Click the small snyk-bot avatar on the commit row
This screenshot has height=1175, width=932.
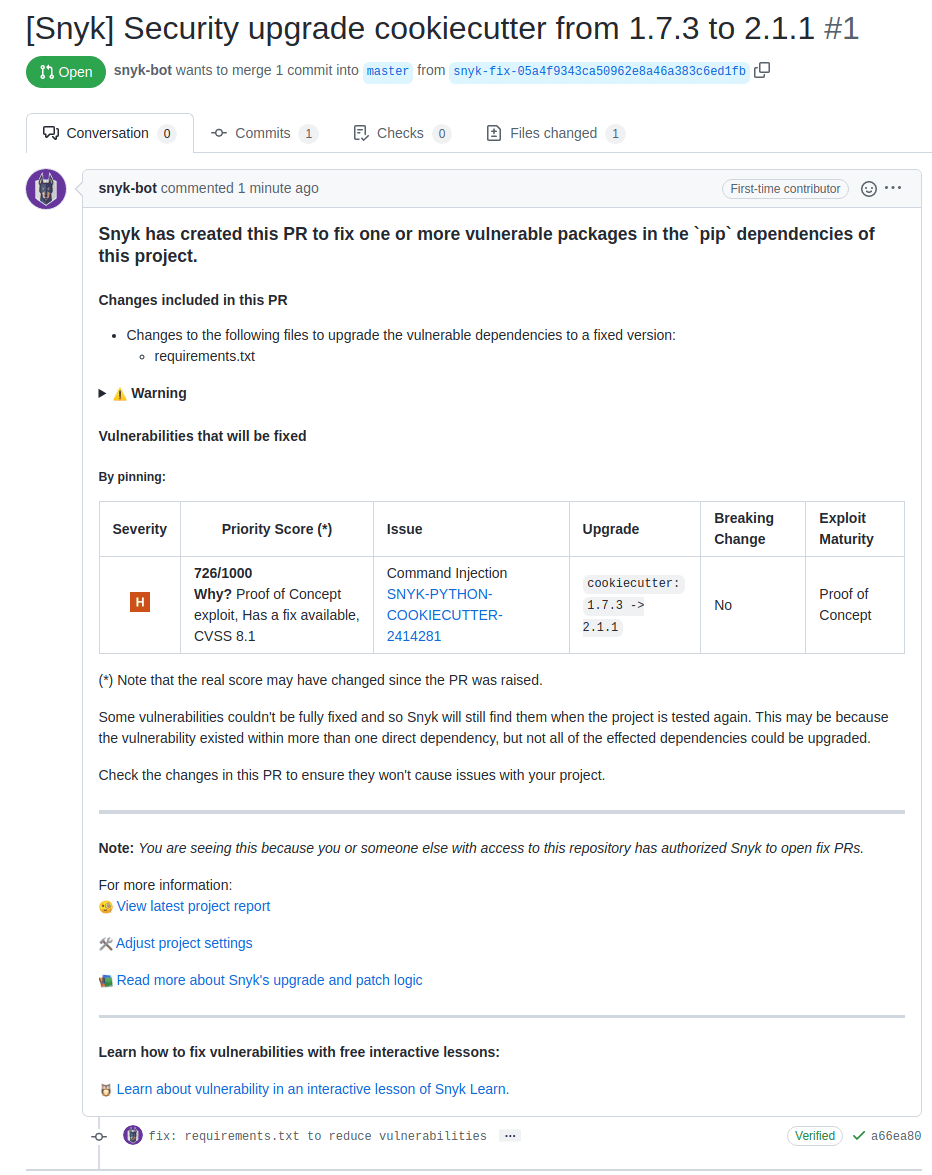pyautogui.click(x=133, y=1135)
